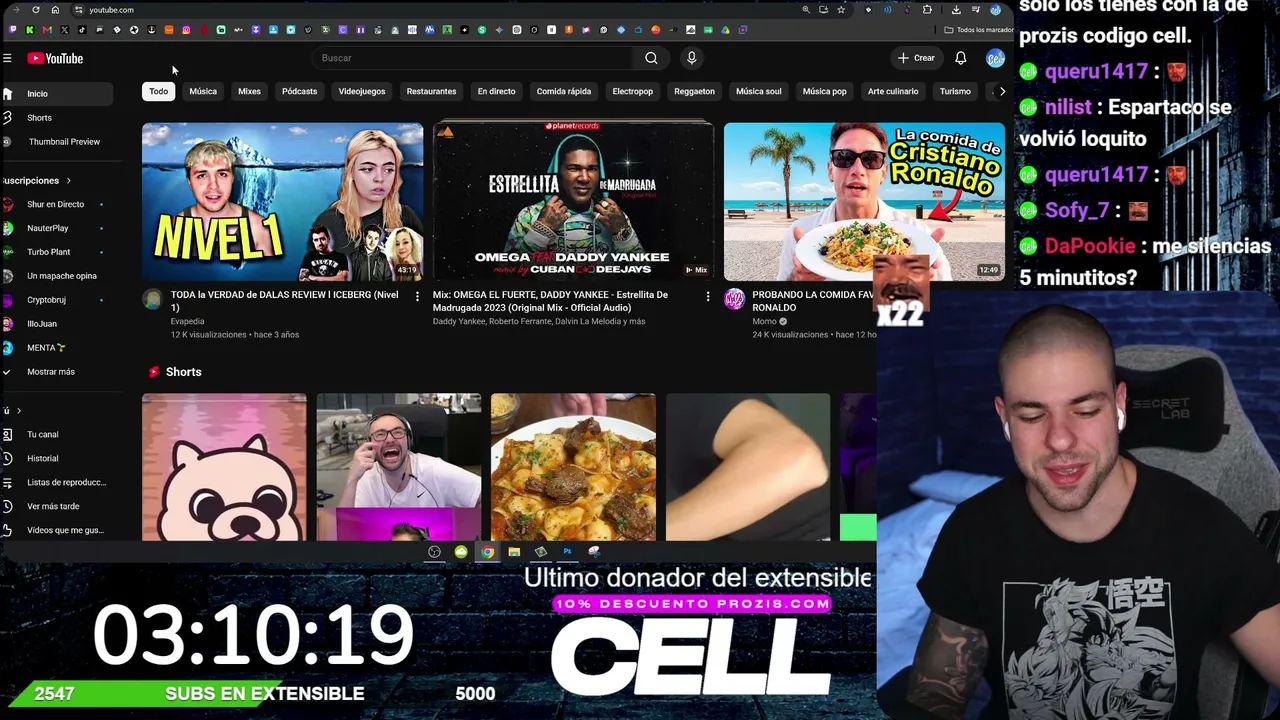Open Chrome downloads
Image resolution: width=1280 pixels, height=720 pixels.
click(x=956, y=10)
